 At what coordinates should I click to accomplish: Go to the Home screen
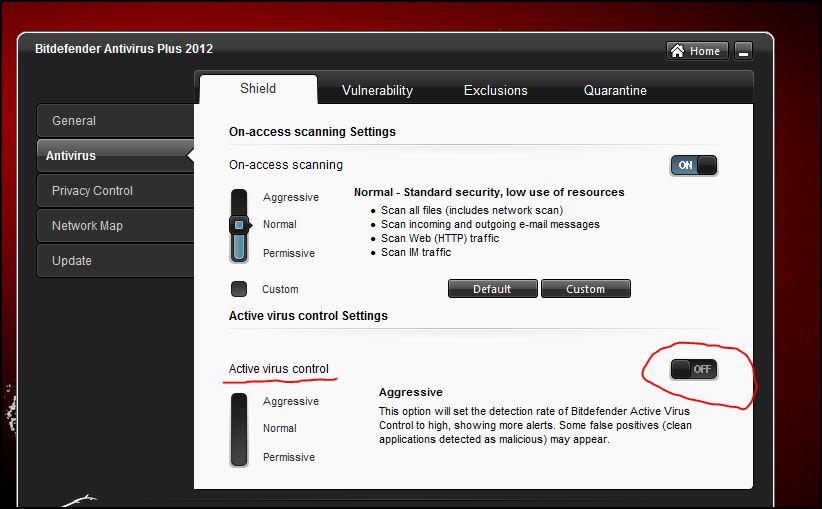697,51
